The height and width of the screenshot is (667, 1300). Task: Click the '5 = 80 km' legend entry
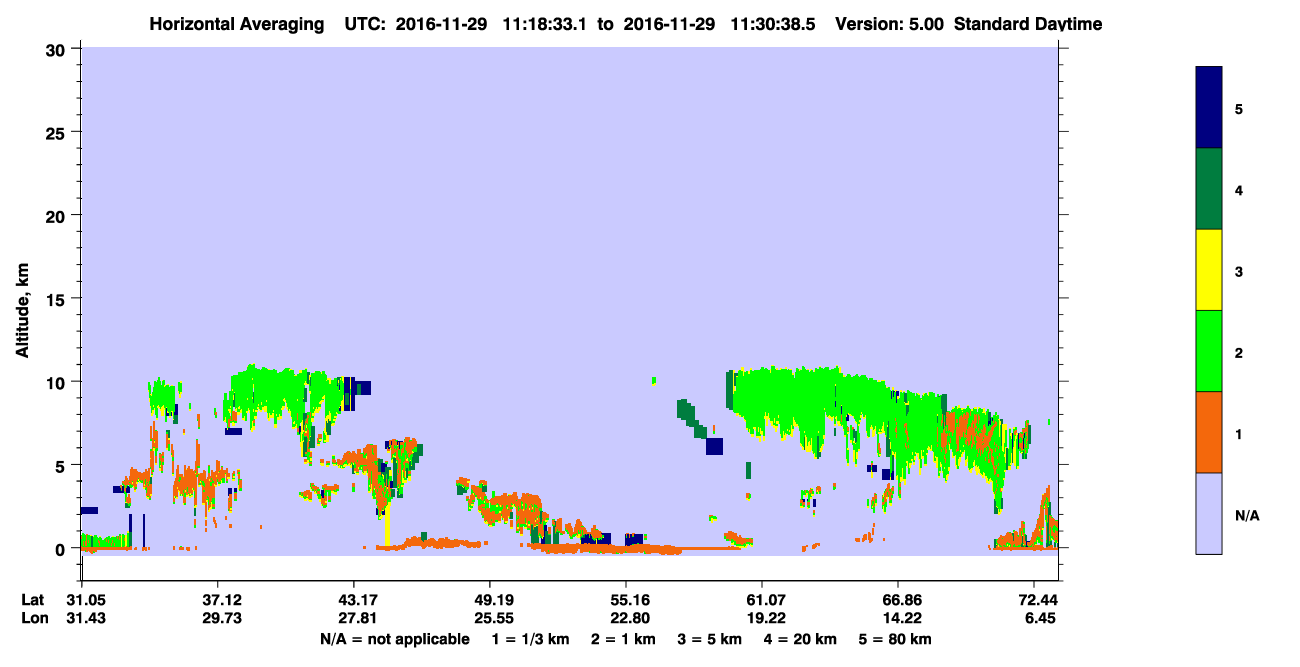point(895,639)
